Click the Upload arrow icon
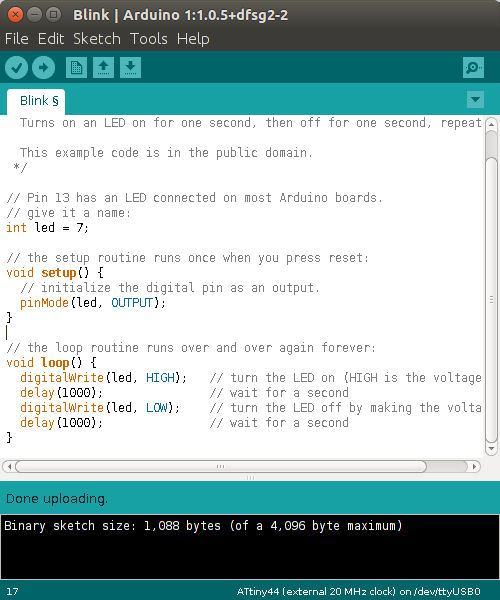This screenshot has width=500, height=600. [x=43, y=68]
